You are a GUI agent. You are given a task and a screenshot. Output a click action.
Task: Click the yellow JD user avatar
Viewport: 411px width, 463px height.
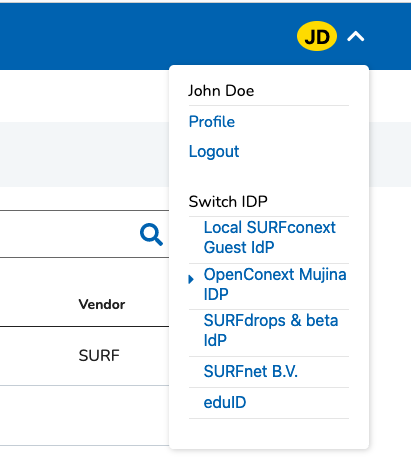317,36
